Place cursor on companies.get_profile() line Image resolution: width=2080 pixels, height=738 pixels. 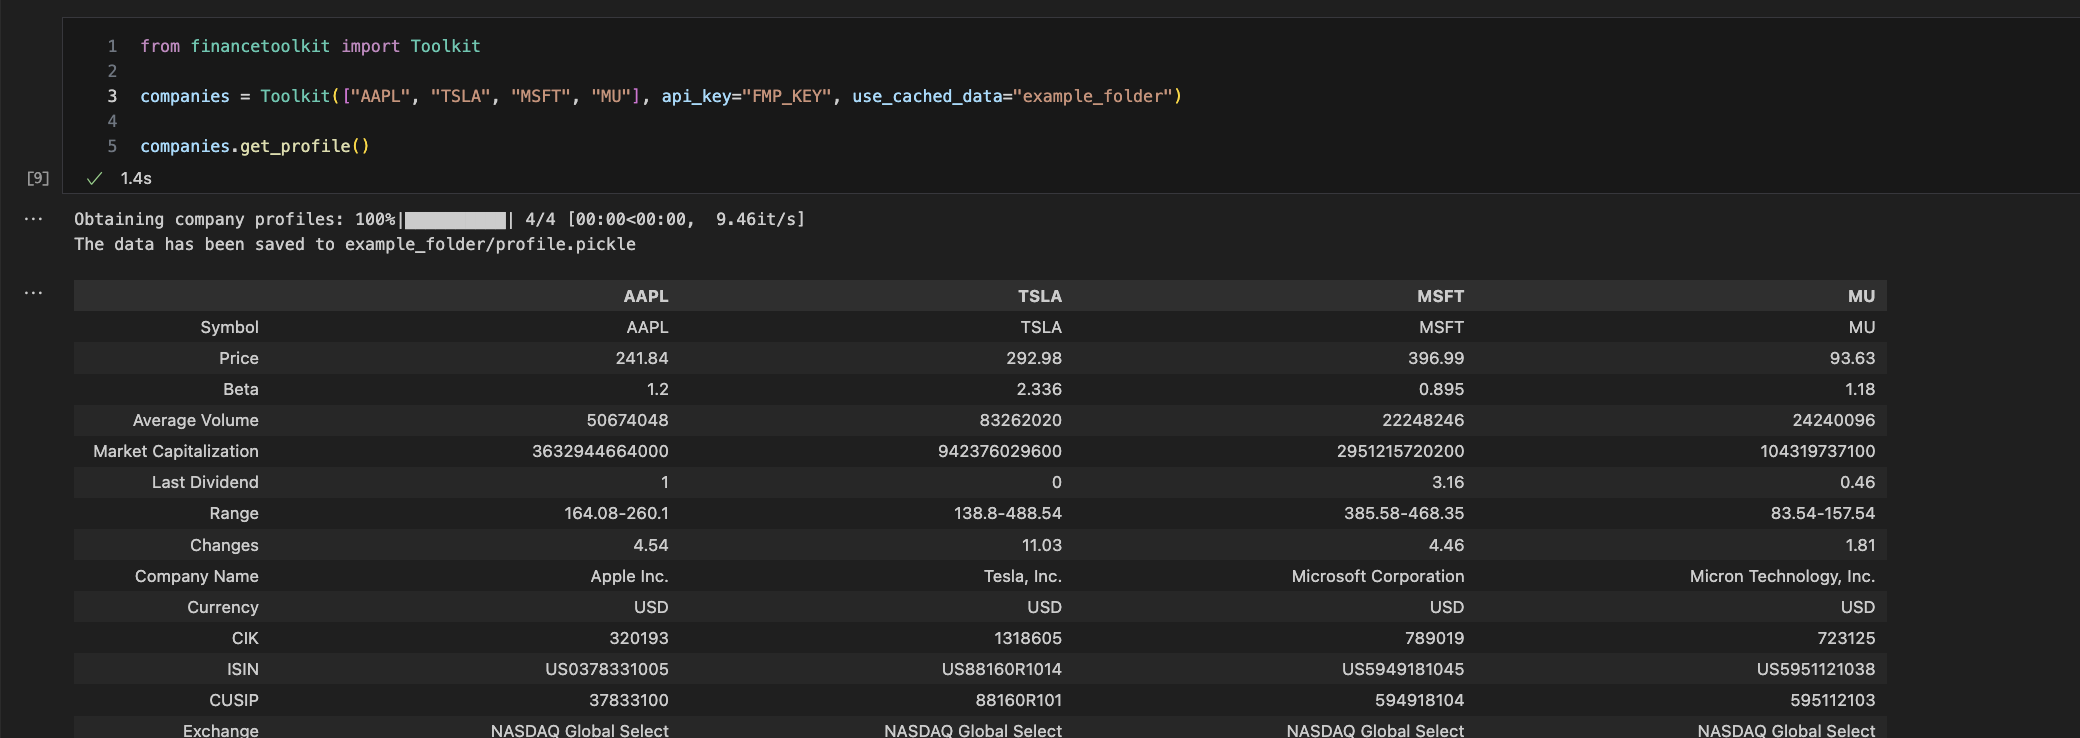pos(255,146)
